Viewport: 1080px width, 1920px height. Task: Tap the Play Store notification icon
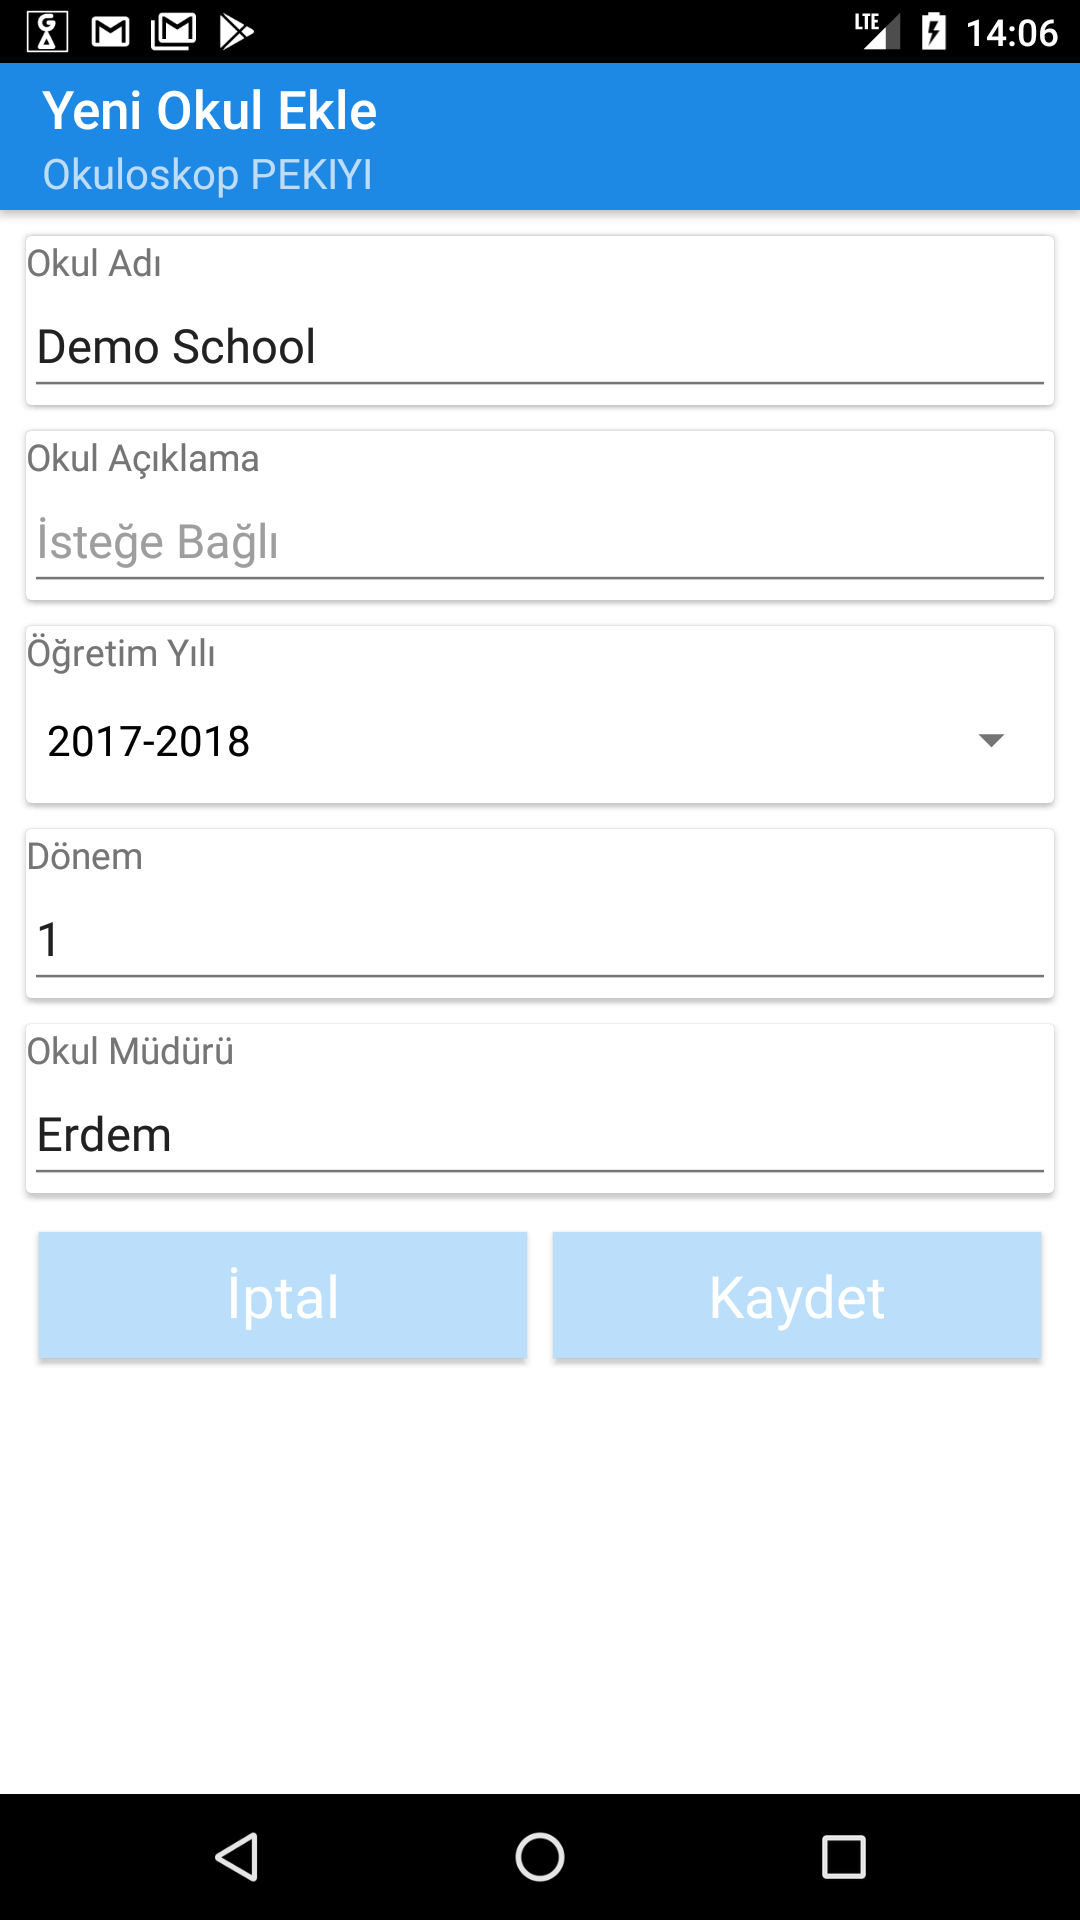[x=236, y=32]
